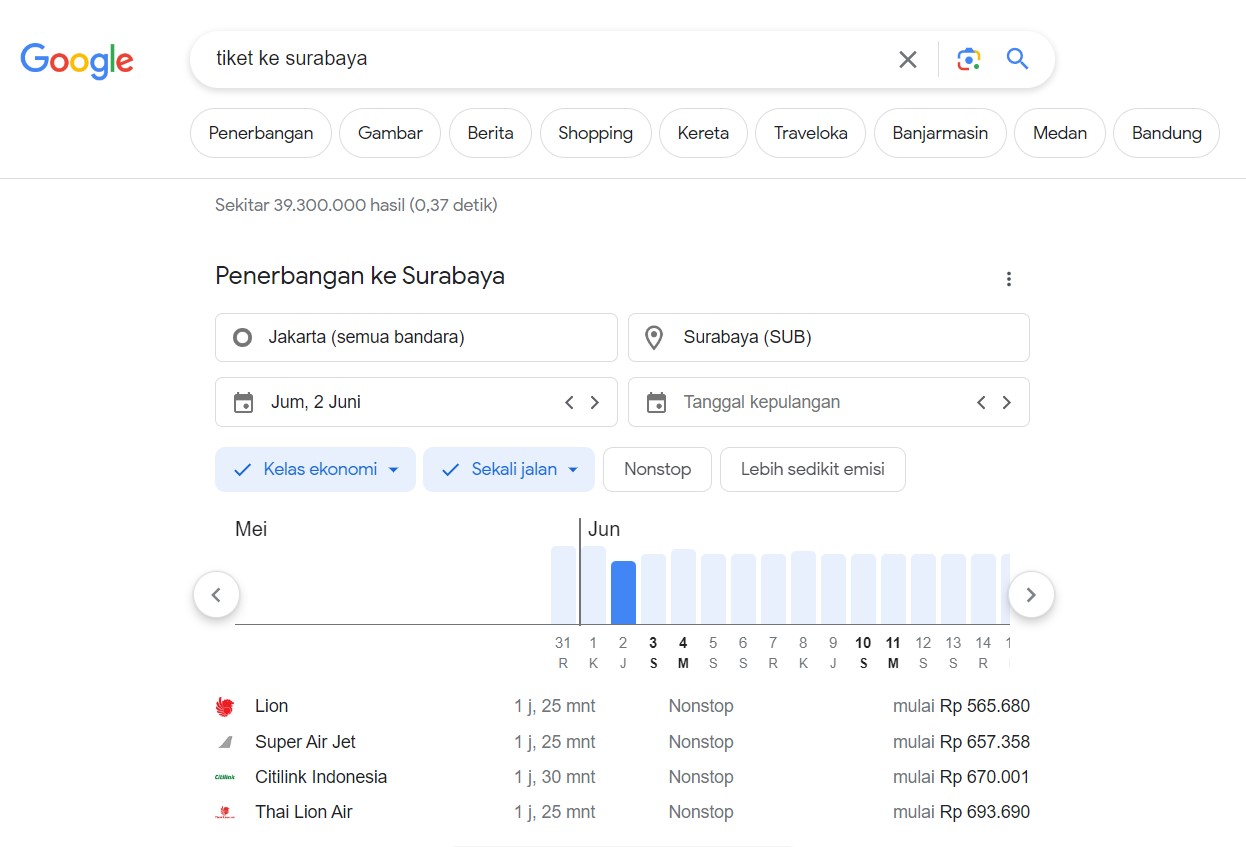Viewport: 1246px width, 847px height.
Task: Click the Traveloka suggestion chip
Action: point(809,132)
